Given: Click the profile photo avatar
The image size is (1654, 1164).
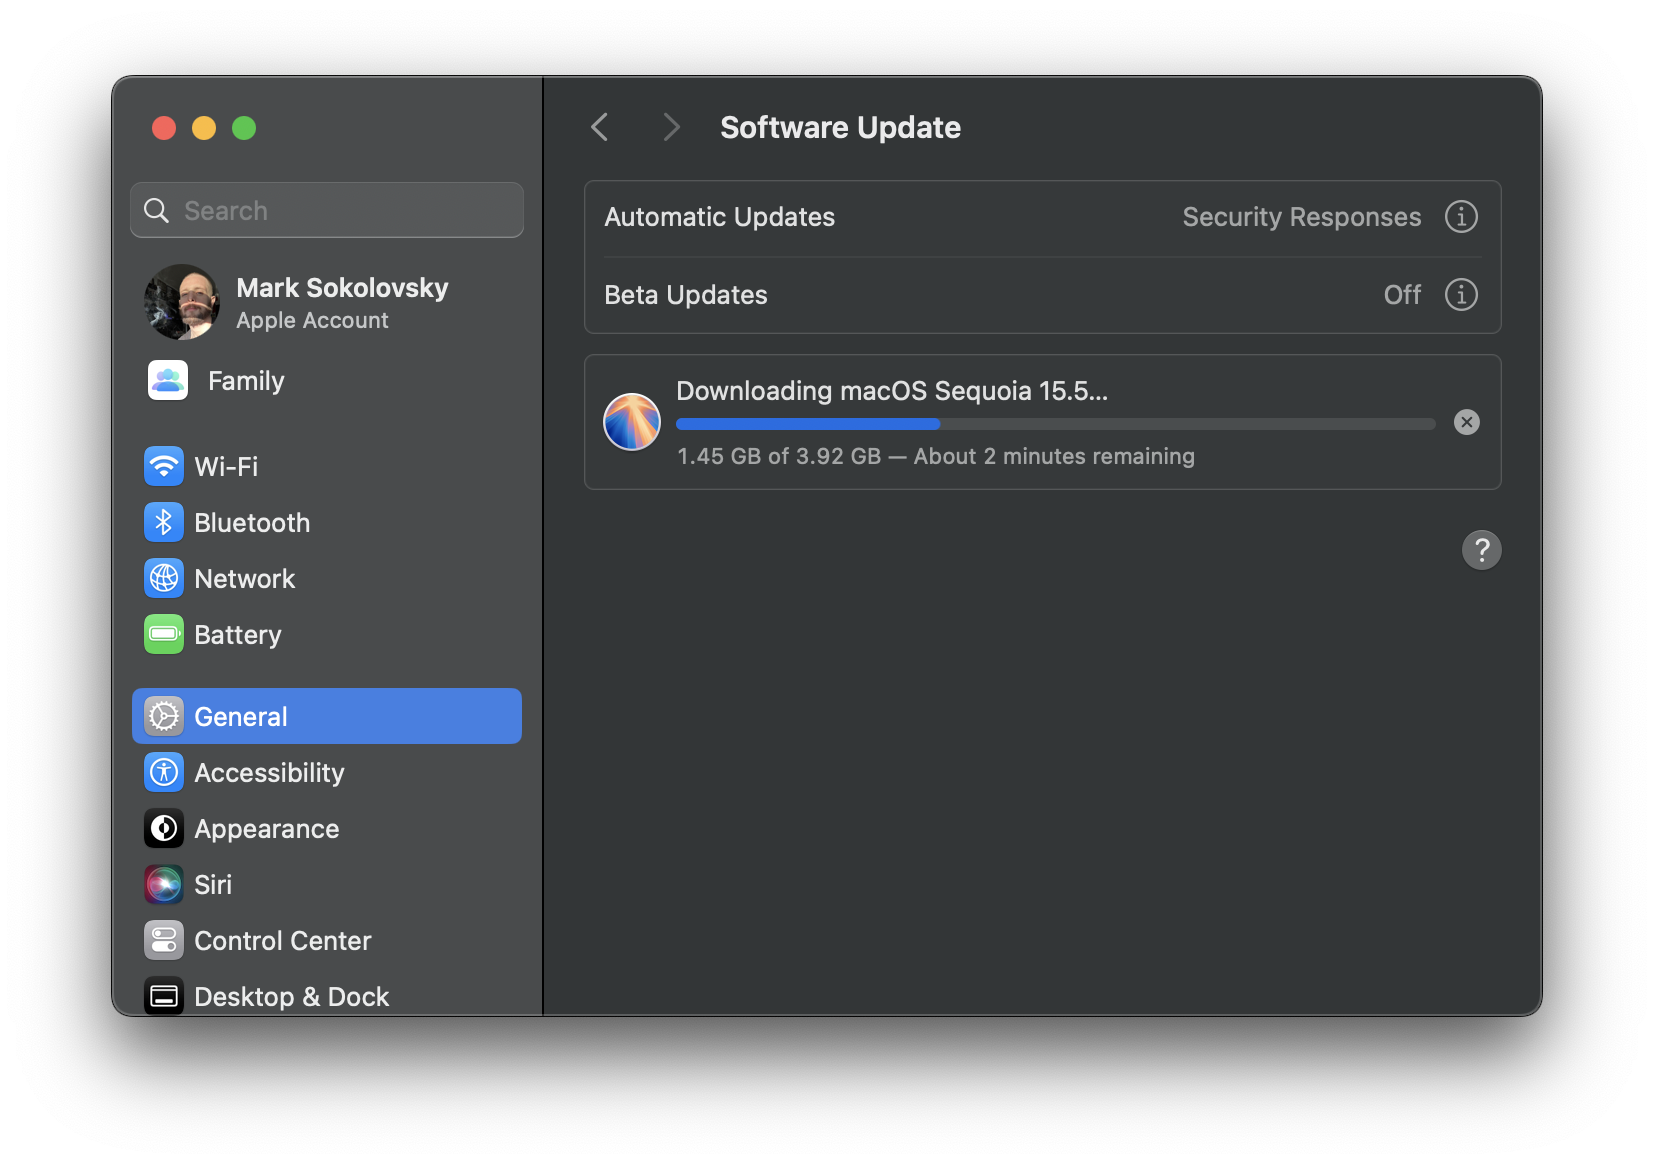Looking at the screenshot, I should tap(182, 302).
